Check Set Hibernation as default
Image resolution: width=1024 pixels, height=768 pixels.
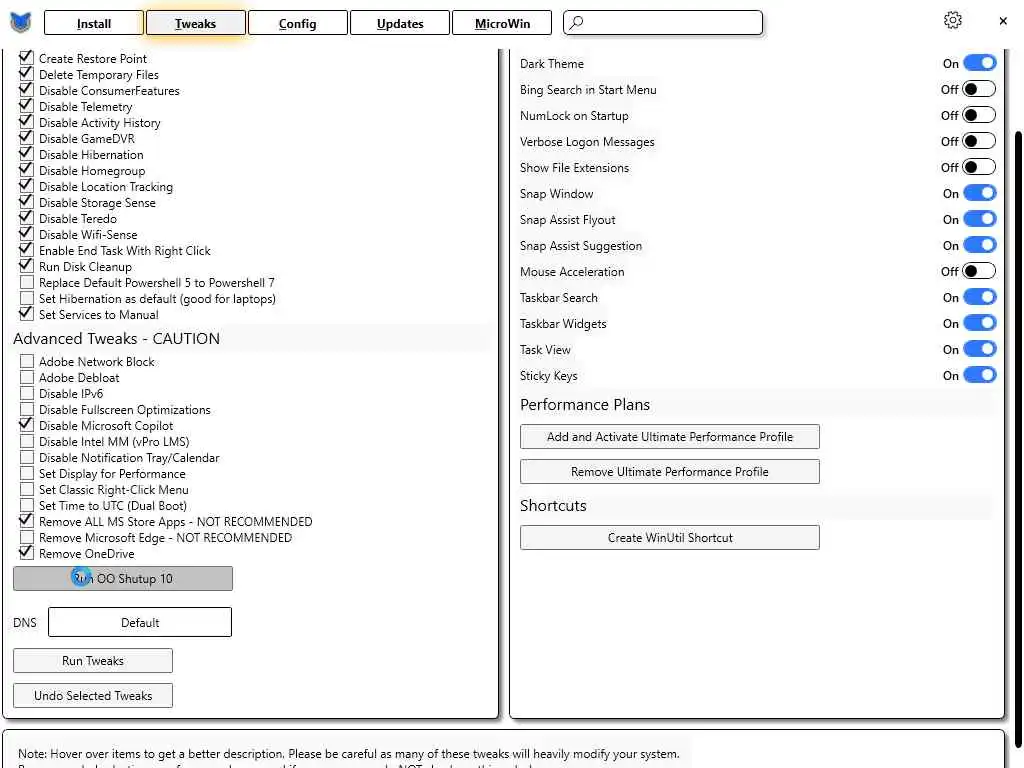(26, 298)
